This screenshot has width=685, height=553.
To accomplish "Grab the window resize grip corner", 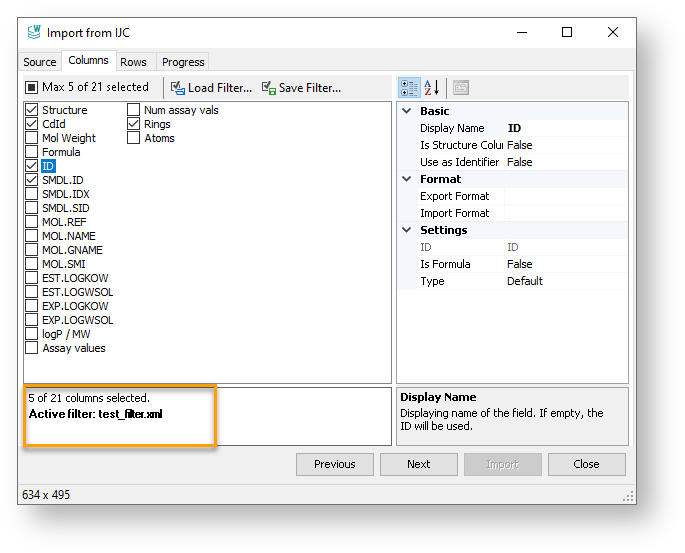I will [x=629, y=497].
